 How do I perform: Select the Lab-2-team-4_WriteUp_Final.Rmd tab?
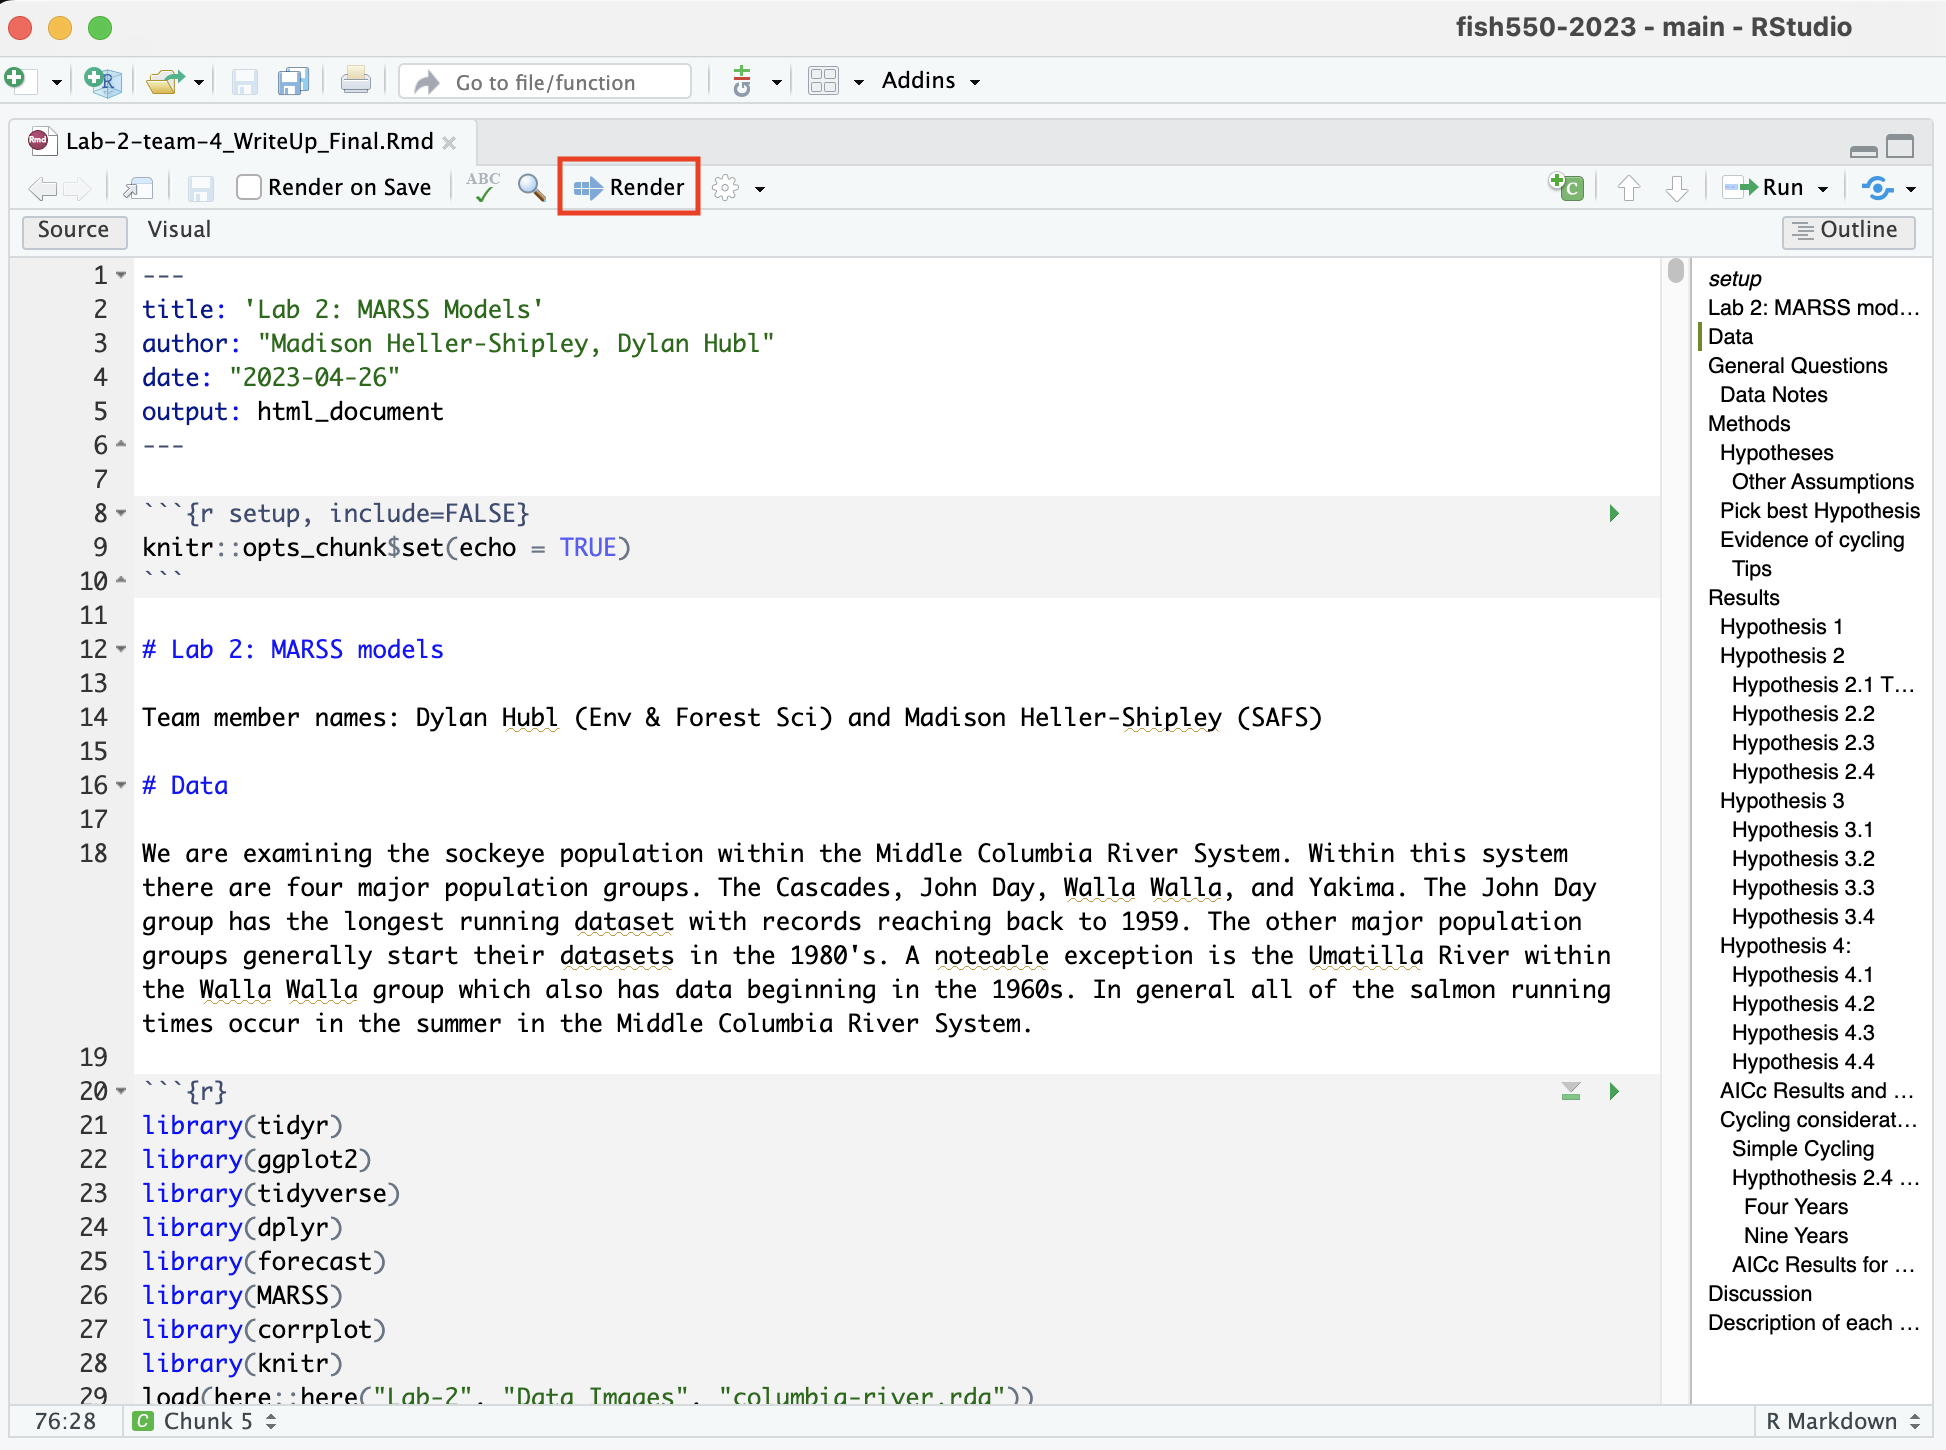(249, 141)
